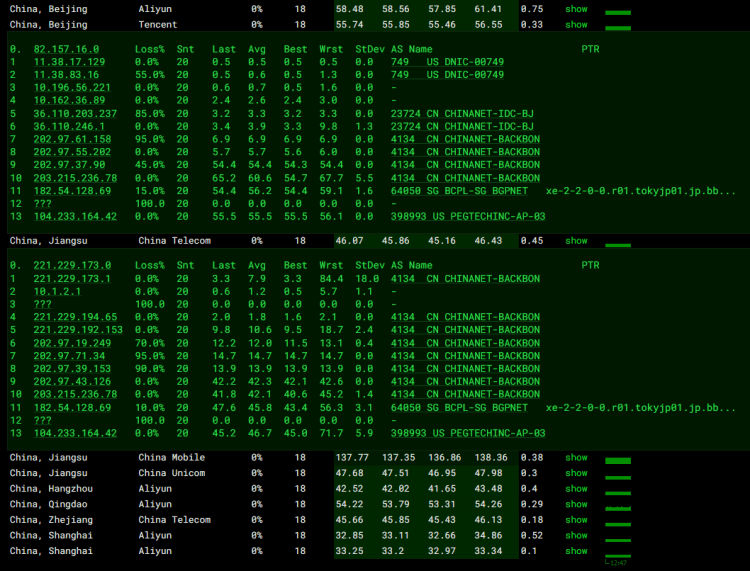The image size is (750, 571).
Task: Click the Jiangsu China Unicom latency sparkline
Action: pyautogui.click(x=618, y=476)
